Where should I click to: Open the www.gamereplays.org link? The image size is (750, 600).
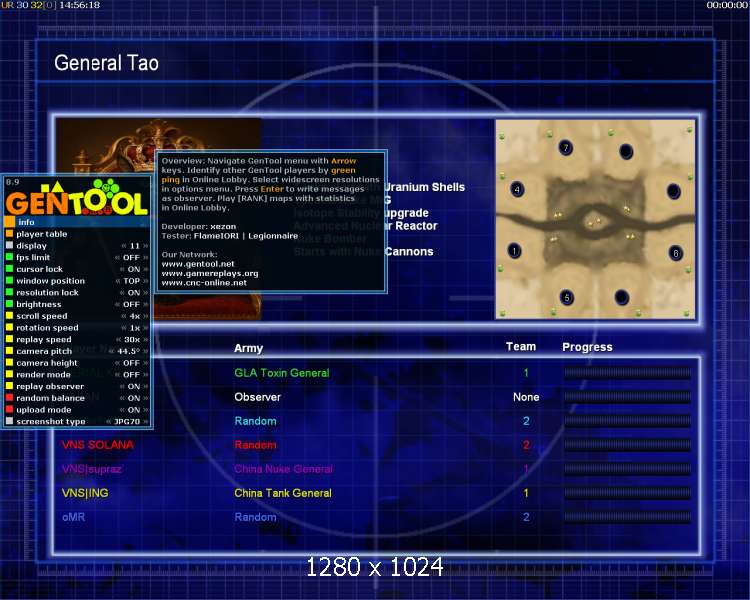(210, 273)
